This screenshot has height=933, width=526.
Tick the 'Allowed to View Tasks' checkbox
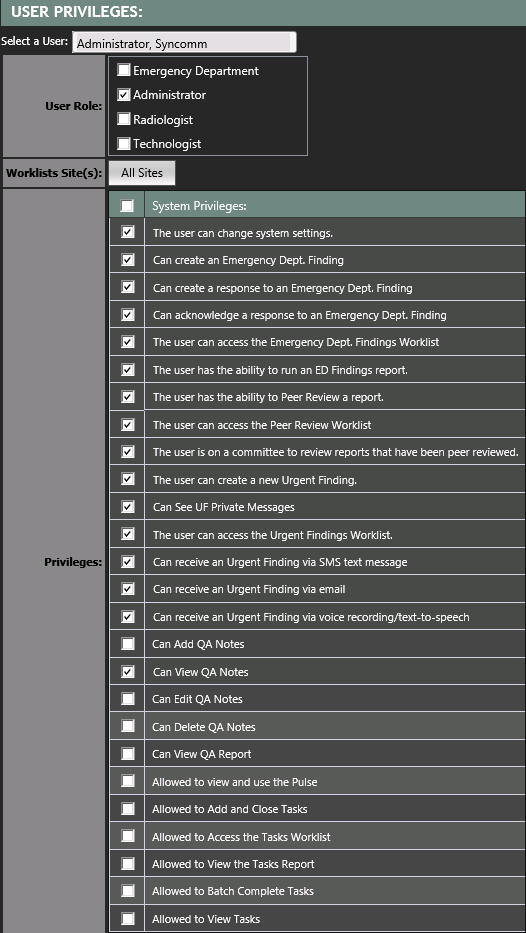[127, 918]
